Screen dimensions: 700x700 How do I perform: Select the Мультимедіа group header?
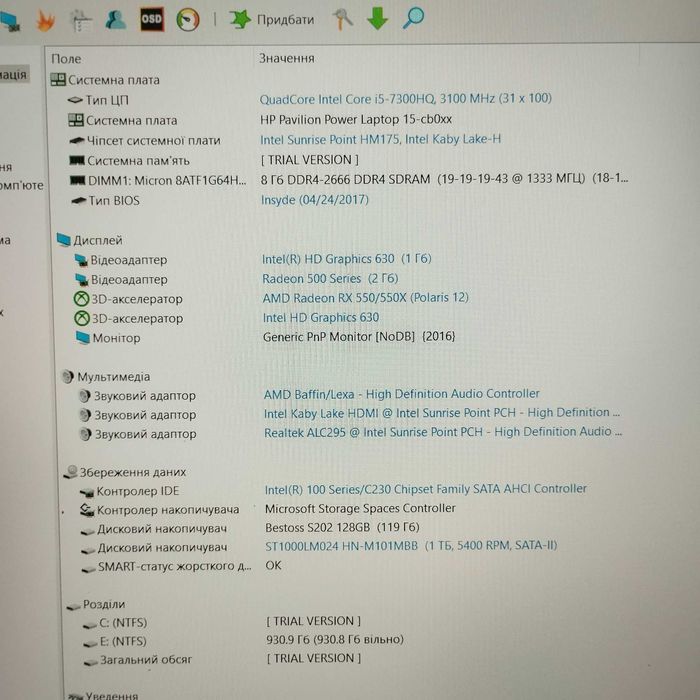tap(106, 377)
